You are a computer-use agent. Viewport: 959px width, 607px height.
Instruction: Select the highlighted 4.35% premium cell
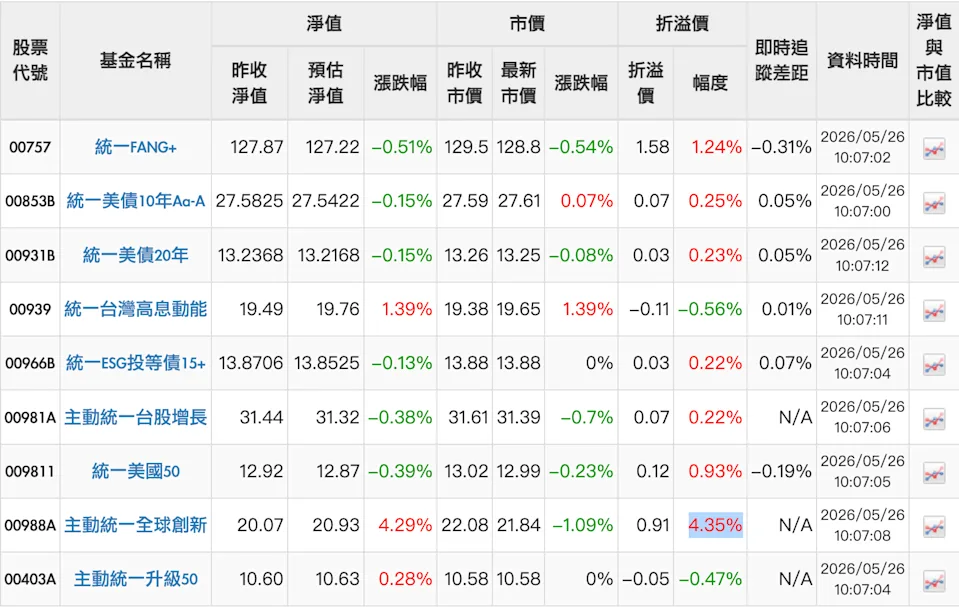(x=716, y=525)
